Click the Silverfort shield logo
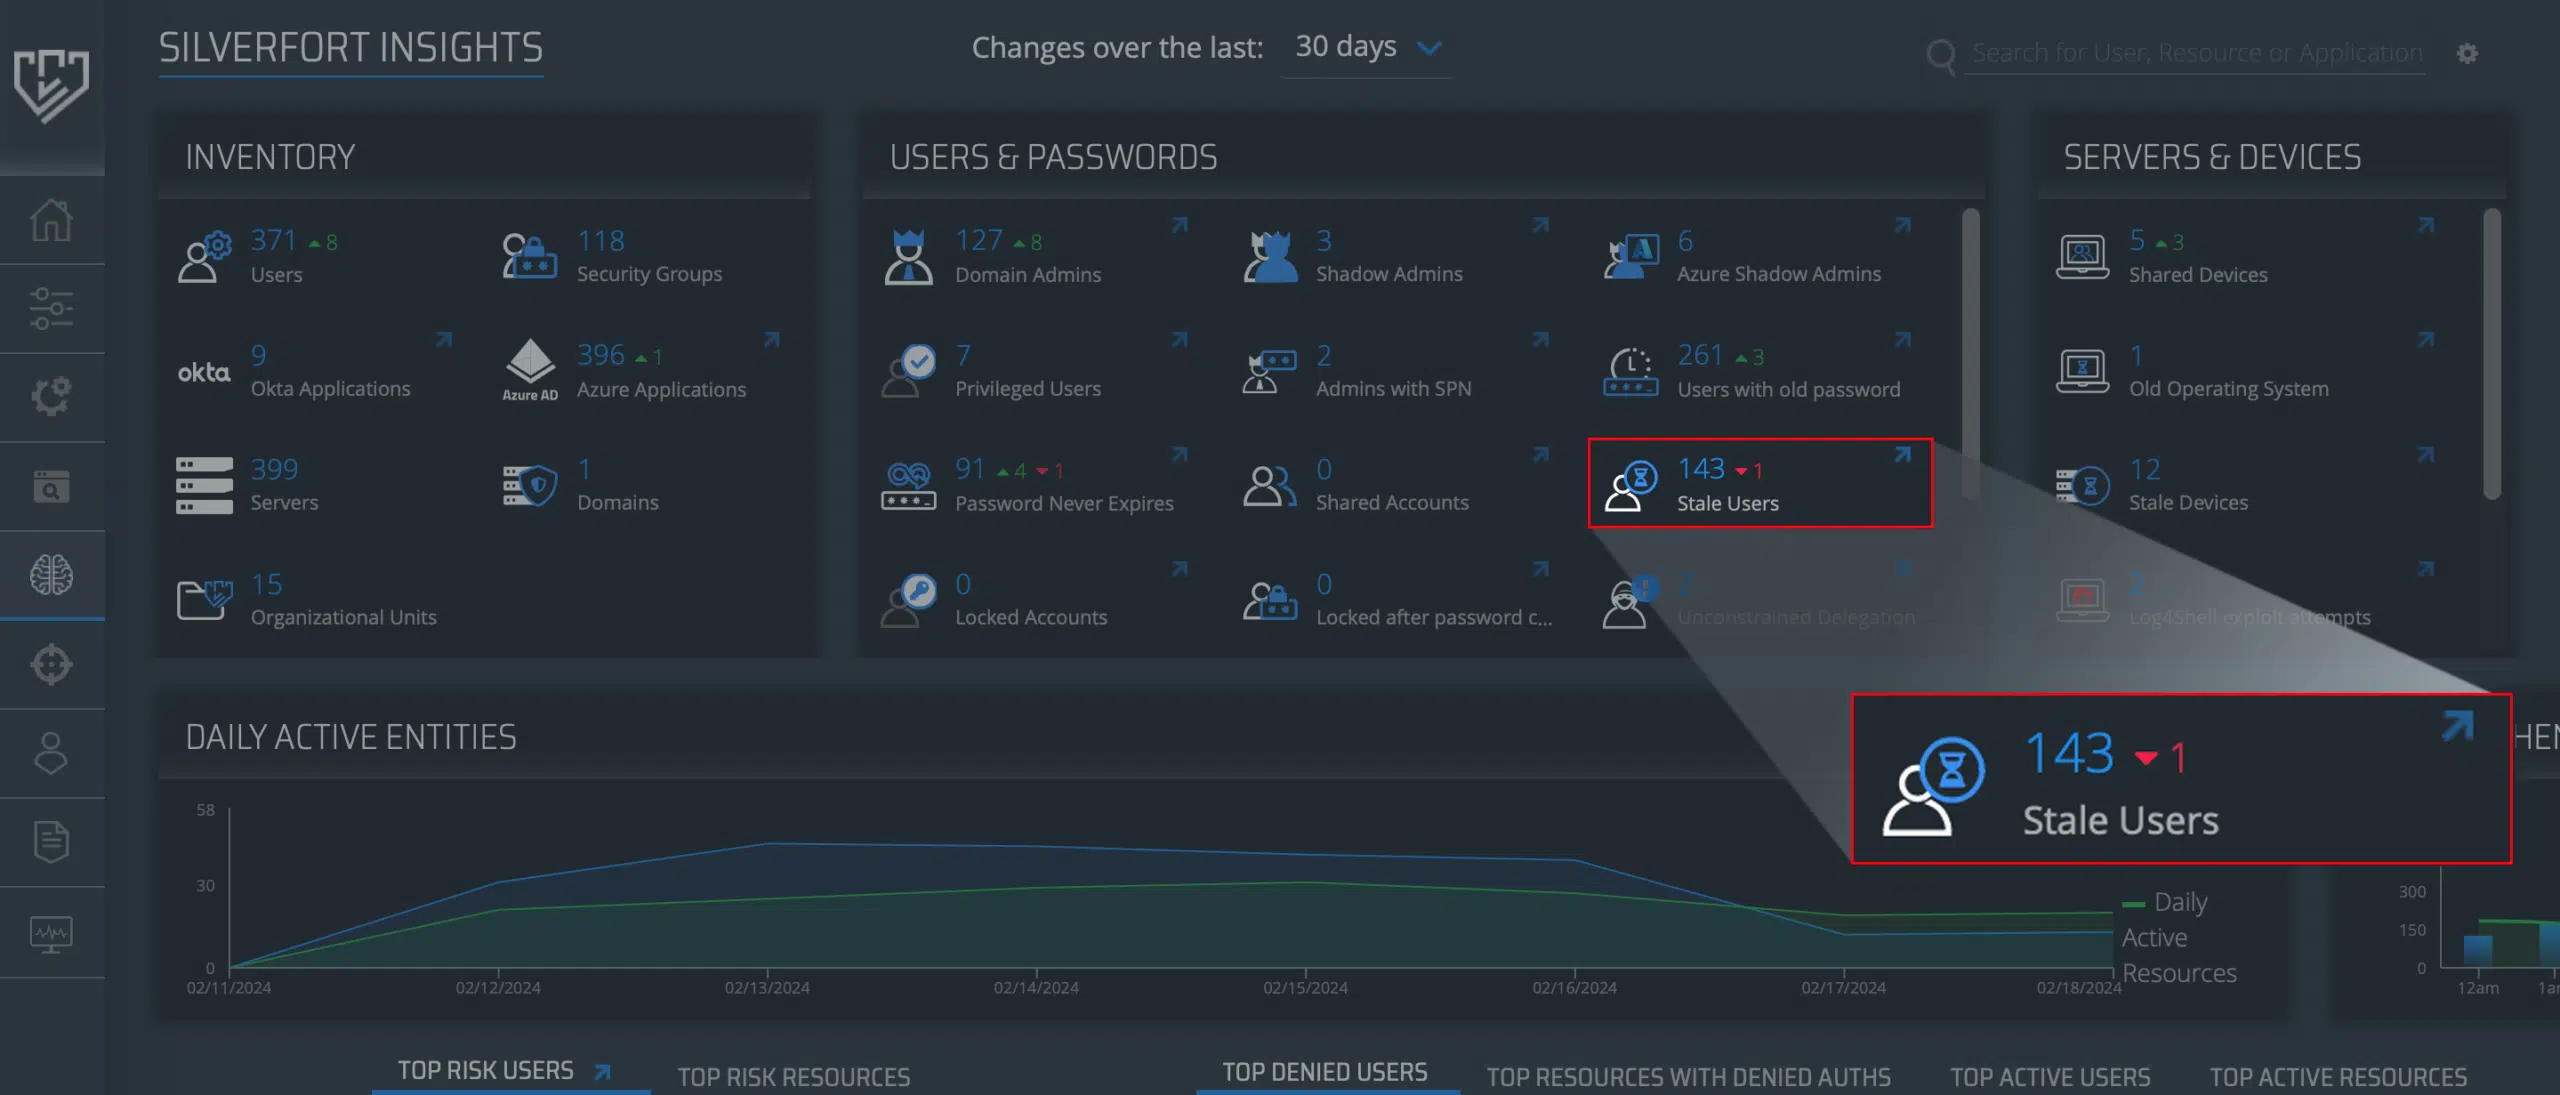The height and width of the screenshot is (1095, 2560). click(51, 86)
